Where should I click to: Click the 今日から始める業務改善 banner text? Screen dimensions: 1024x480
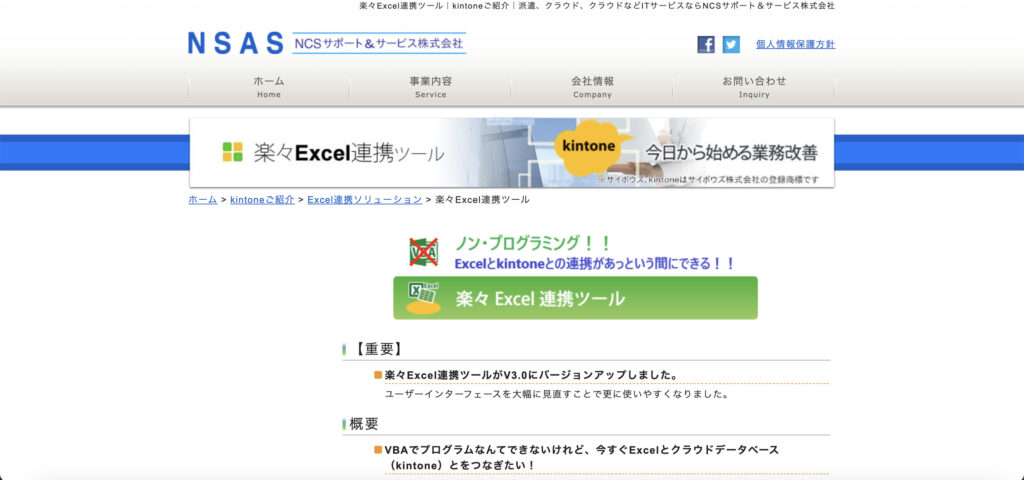click(731, 153)
